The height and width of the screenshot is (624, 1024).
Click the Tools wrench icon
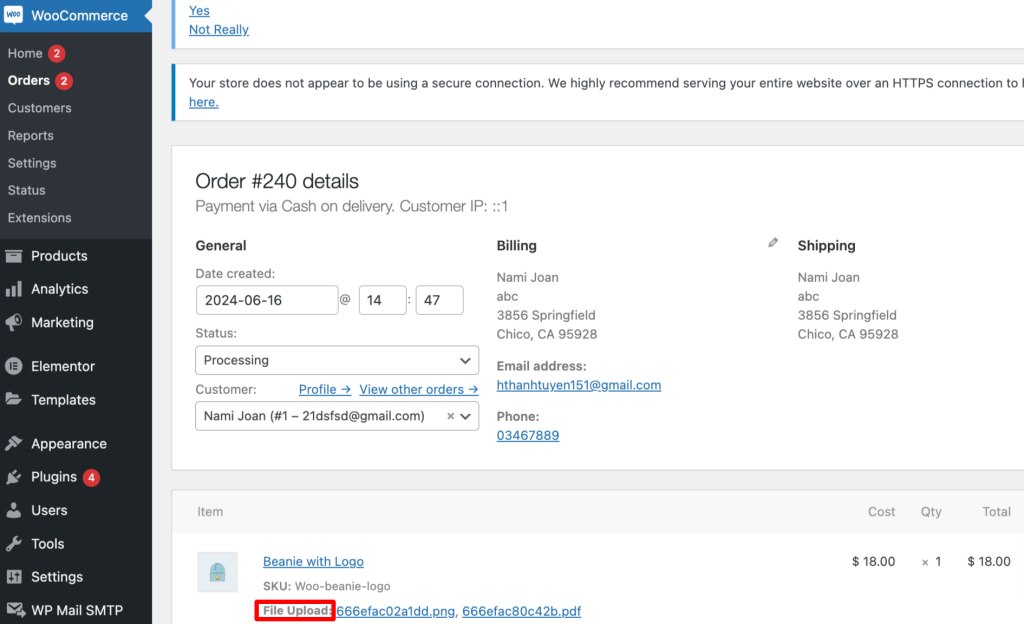[x=14, y=544]
